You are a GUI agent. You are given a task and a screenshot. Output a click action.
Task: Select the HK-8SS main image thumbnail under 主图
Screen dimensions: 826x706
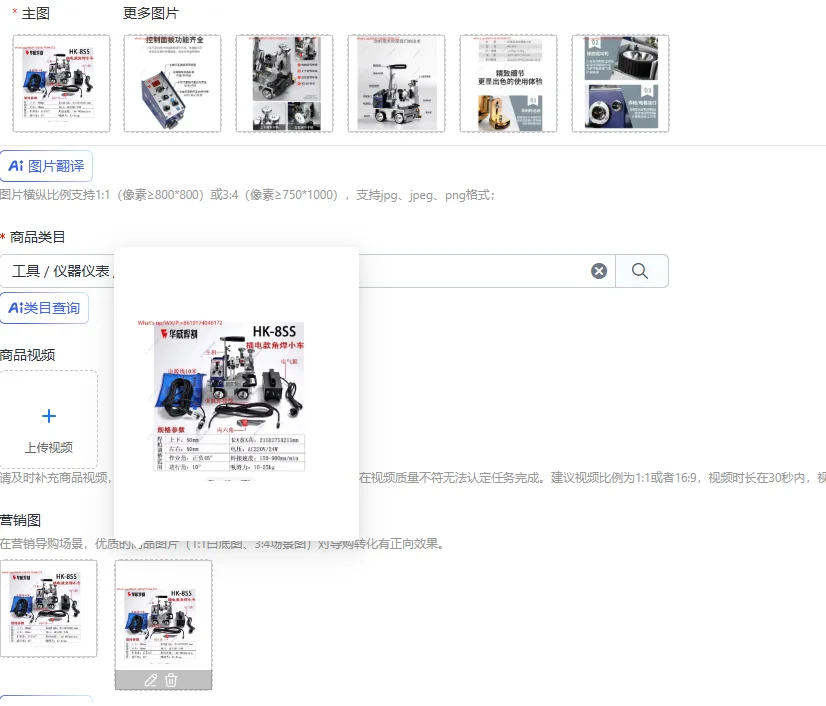point(62,83)
